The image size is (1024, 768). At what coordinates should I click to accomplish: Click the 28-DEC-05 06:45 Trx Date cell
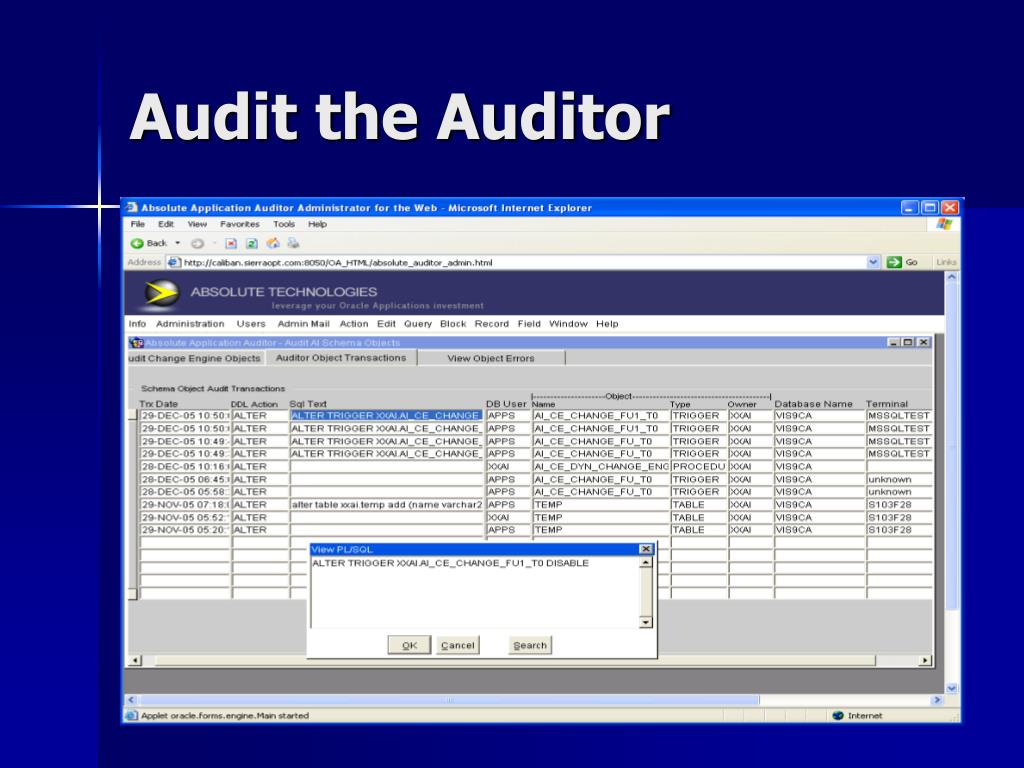(185, 479)
